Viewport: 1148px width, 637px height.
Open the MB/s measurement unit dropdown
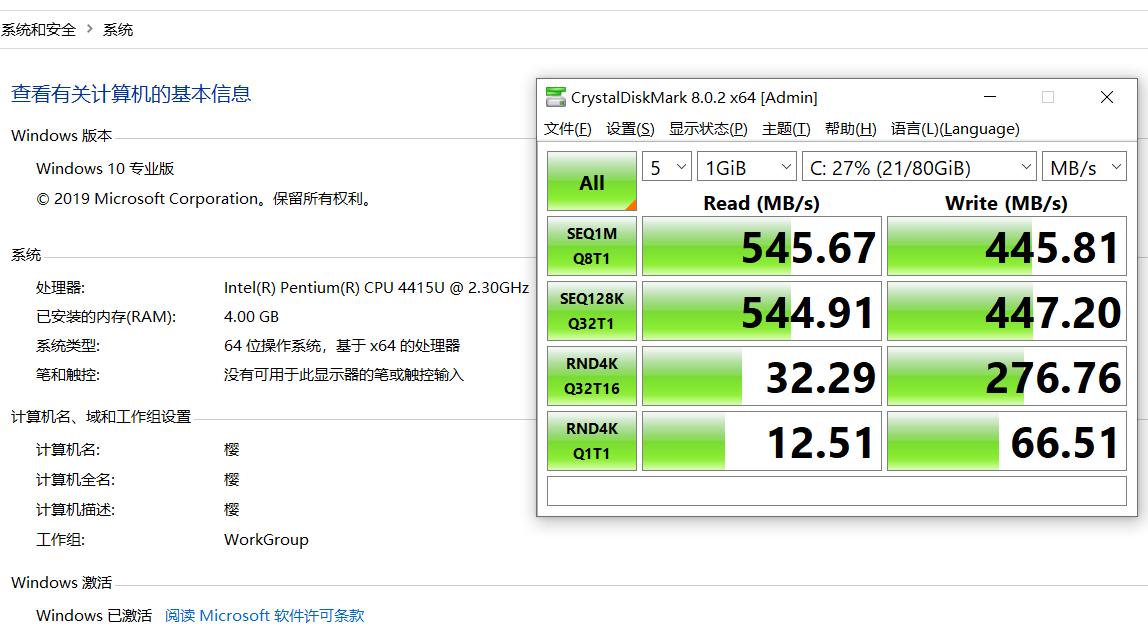1084,166
